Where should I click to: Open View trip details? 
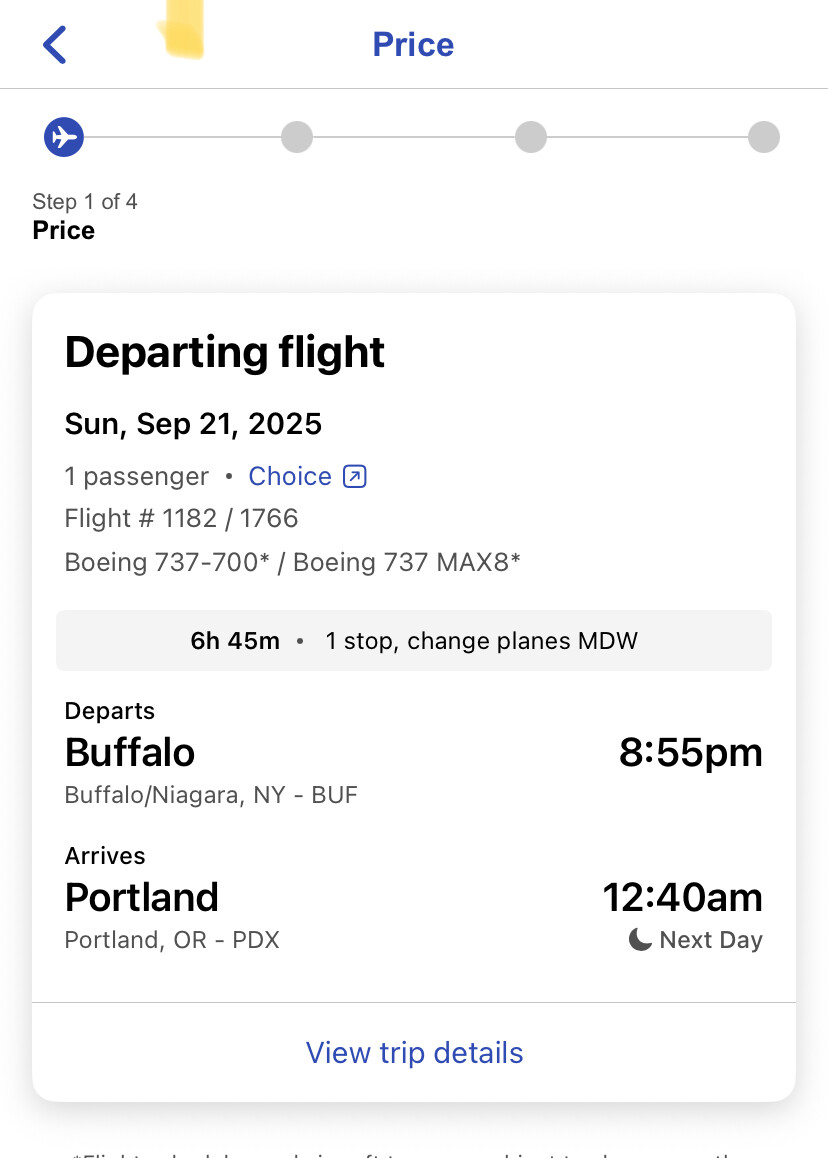click(x=414, y=1053)
